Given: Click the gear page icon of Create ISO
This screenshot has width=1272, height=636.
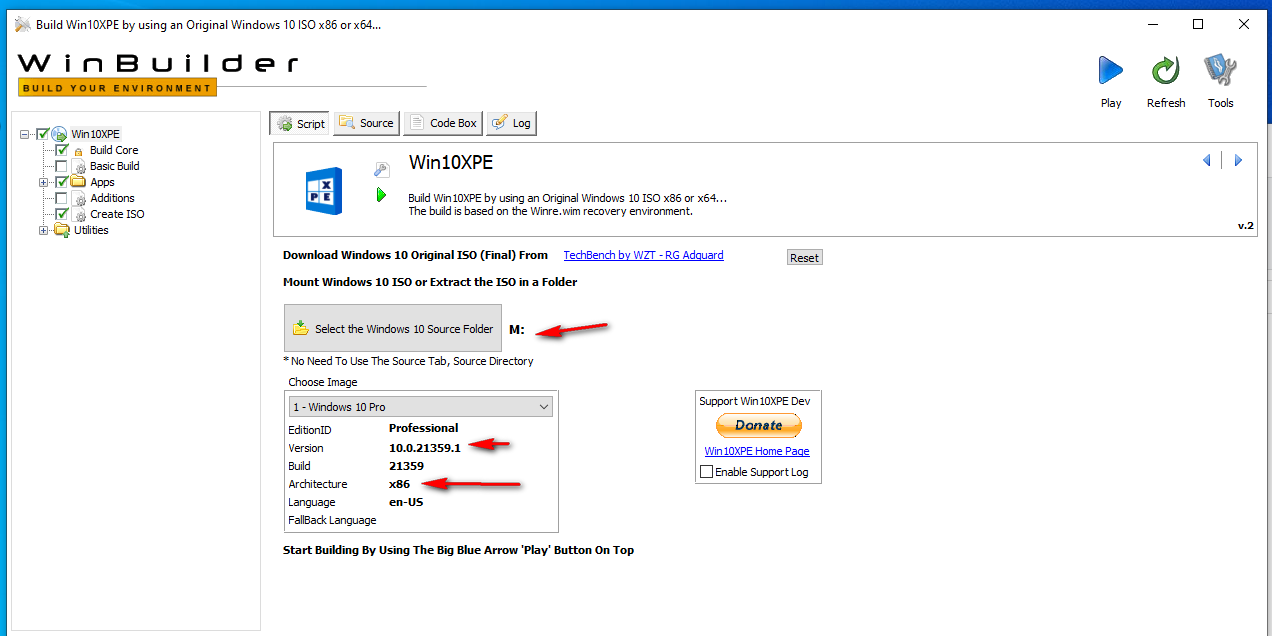Looking at the screenshot, I should click(x=80, y=215).
